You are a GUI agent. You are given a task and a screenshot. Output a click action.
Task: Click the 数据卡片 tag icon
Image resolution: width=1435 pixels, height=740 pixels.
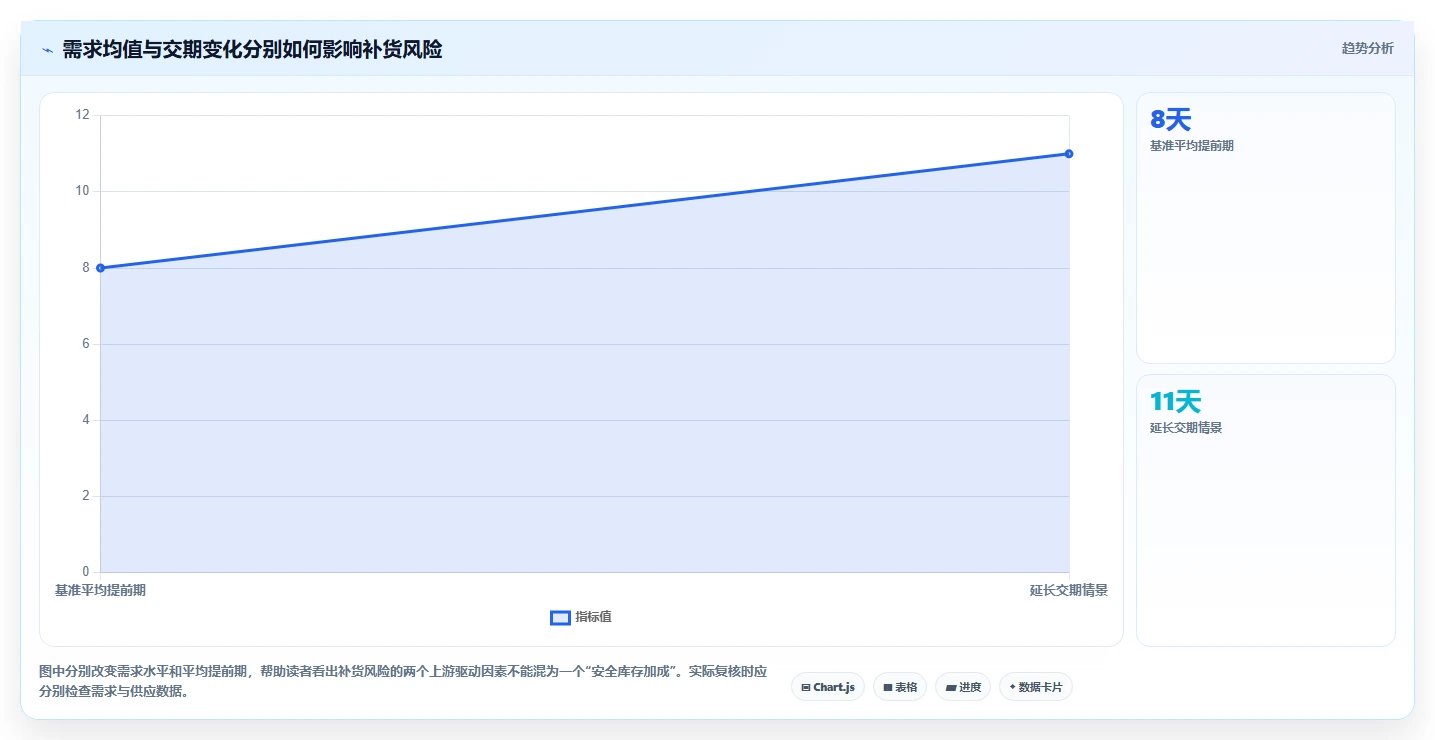click(1012, 688)
